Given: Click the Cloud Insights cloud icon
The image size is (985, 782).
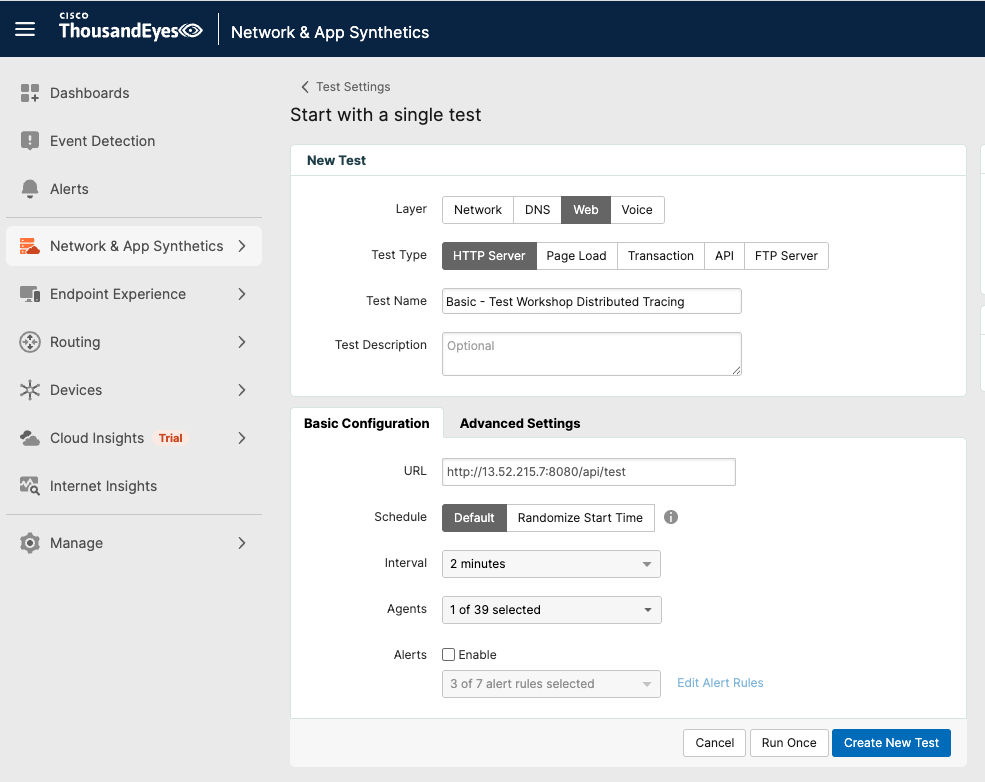Looking at the screenshot, I should click(x=30, y=438).
